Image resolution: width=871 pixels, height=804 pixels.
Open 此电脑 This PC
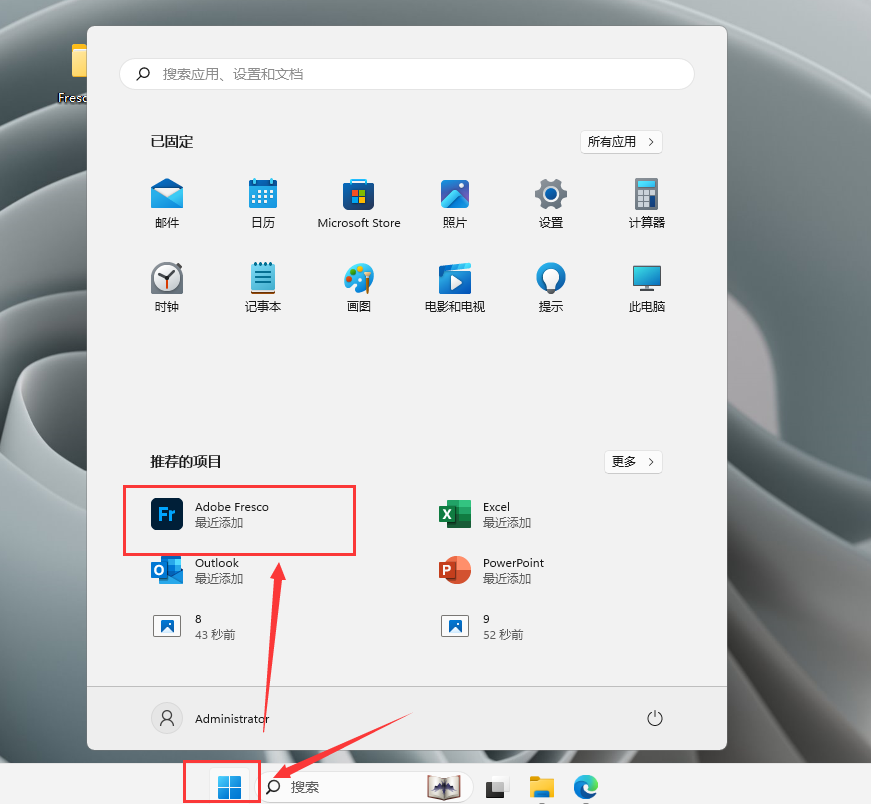click(x=647, y=287)
